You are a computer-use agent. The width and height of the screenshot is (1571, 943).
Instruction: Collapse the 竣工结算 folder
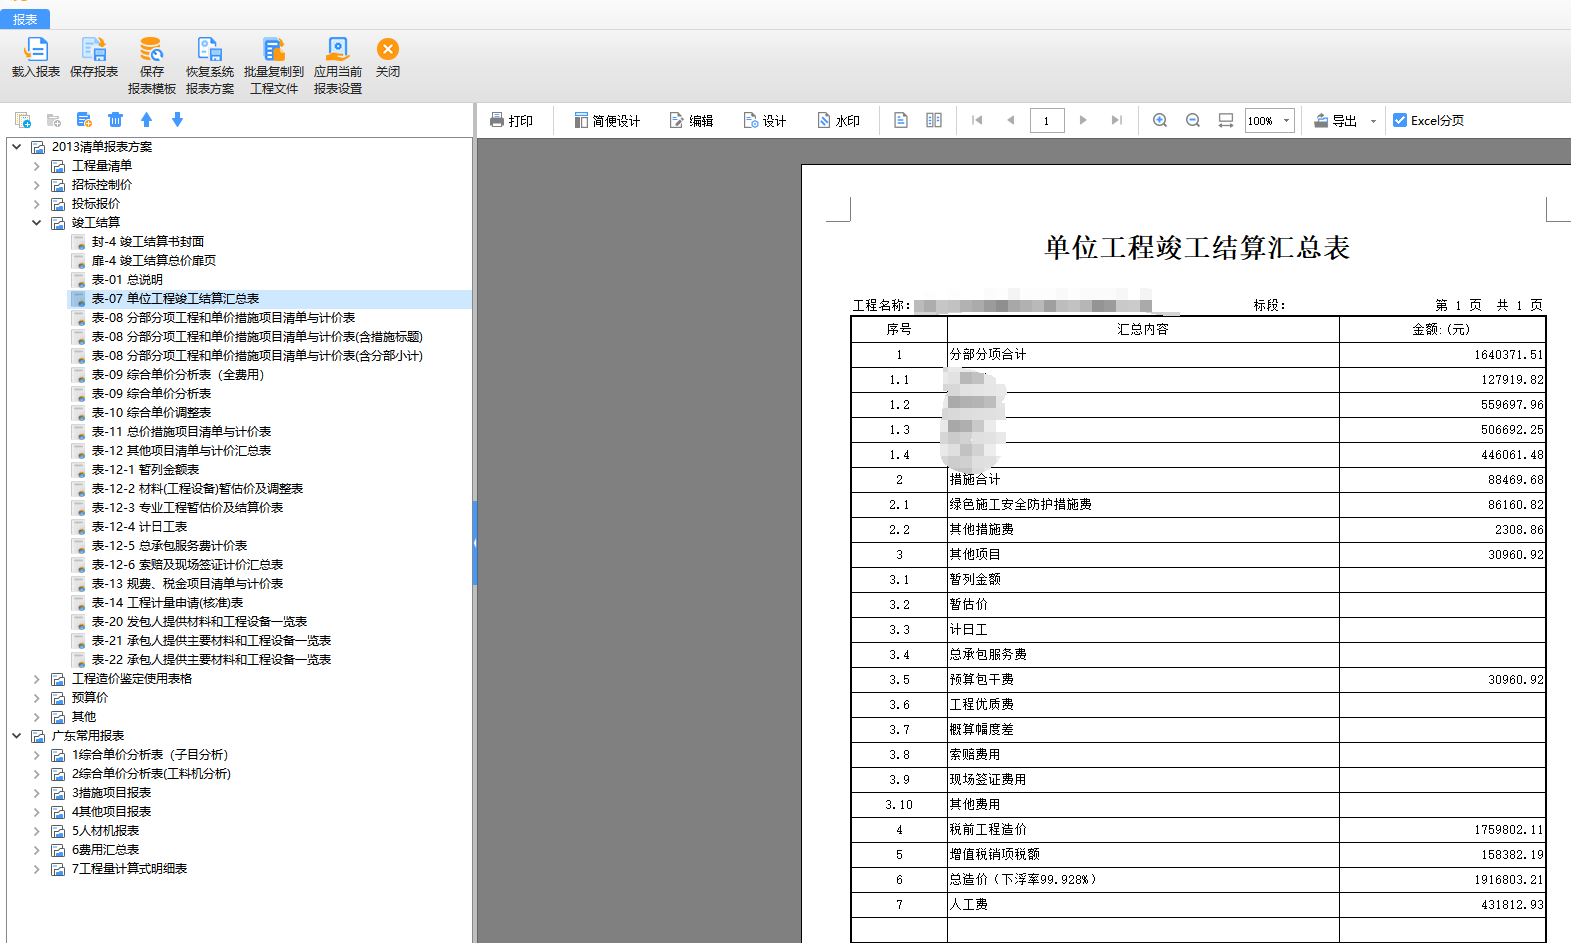coord(37,222)
